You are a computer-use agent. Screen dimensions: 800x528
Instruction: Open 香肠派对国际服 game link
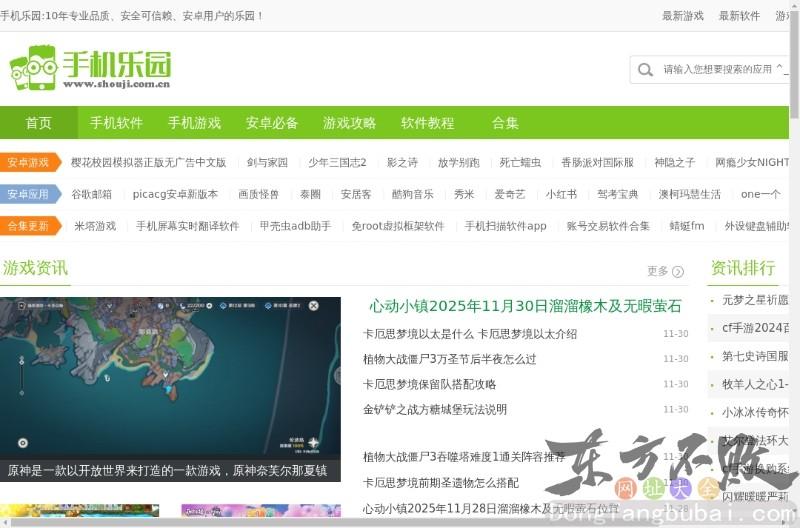[x=597, y=163]
